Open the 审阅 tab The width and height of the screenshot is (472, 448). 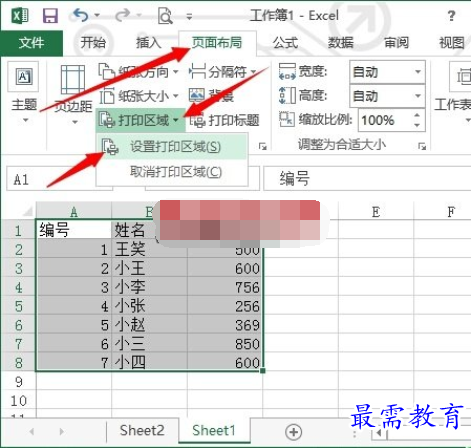coord(396,43)
